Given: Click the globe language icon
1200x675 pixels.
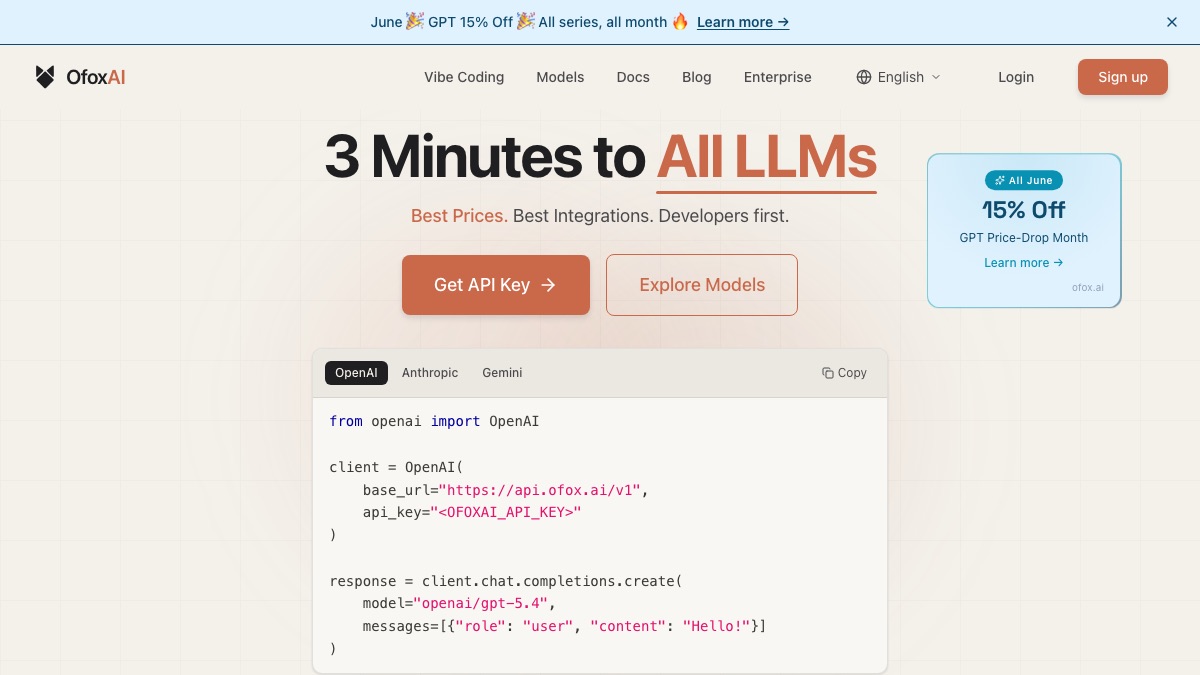Looking at the screenshot, I should coord(864,77).
